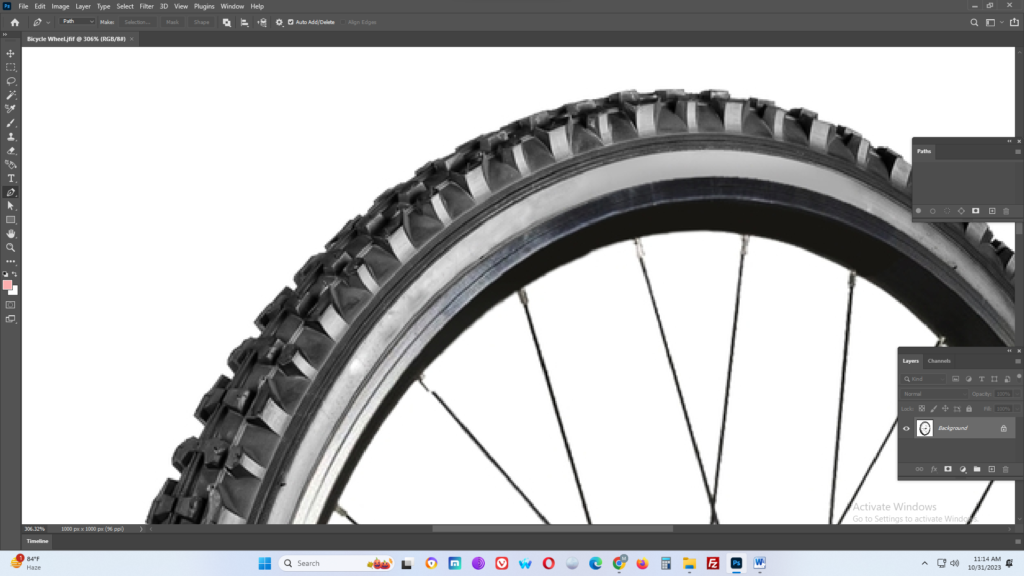The image size is (1024, 576).
Task: Open the Path arrangement icon
Action: pyautogui.click(x=262, y=22)
